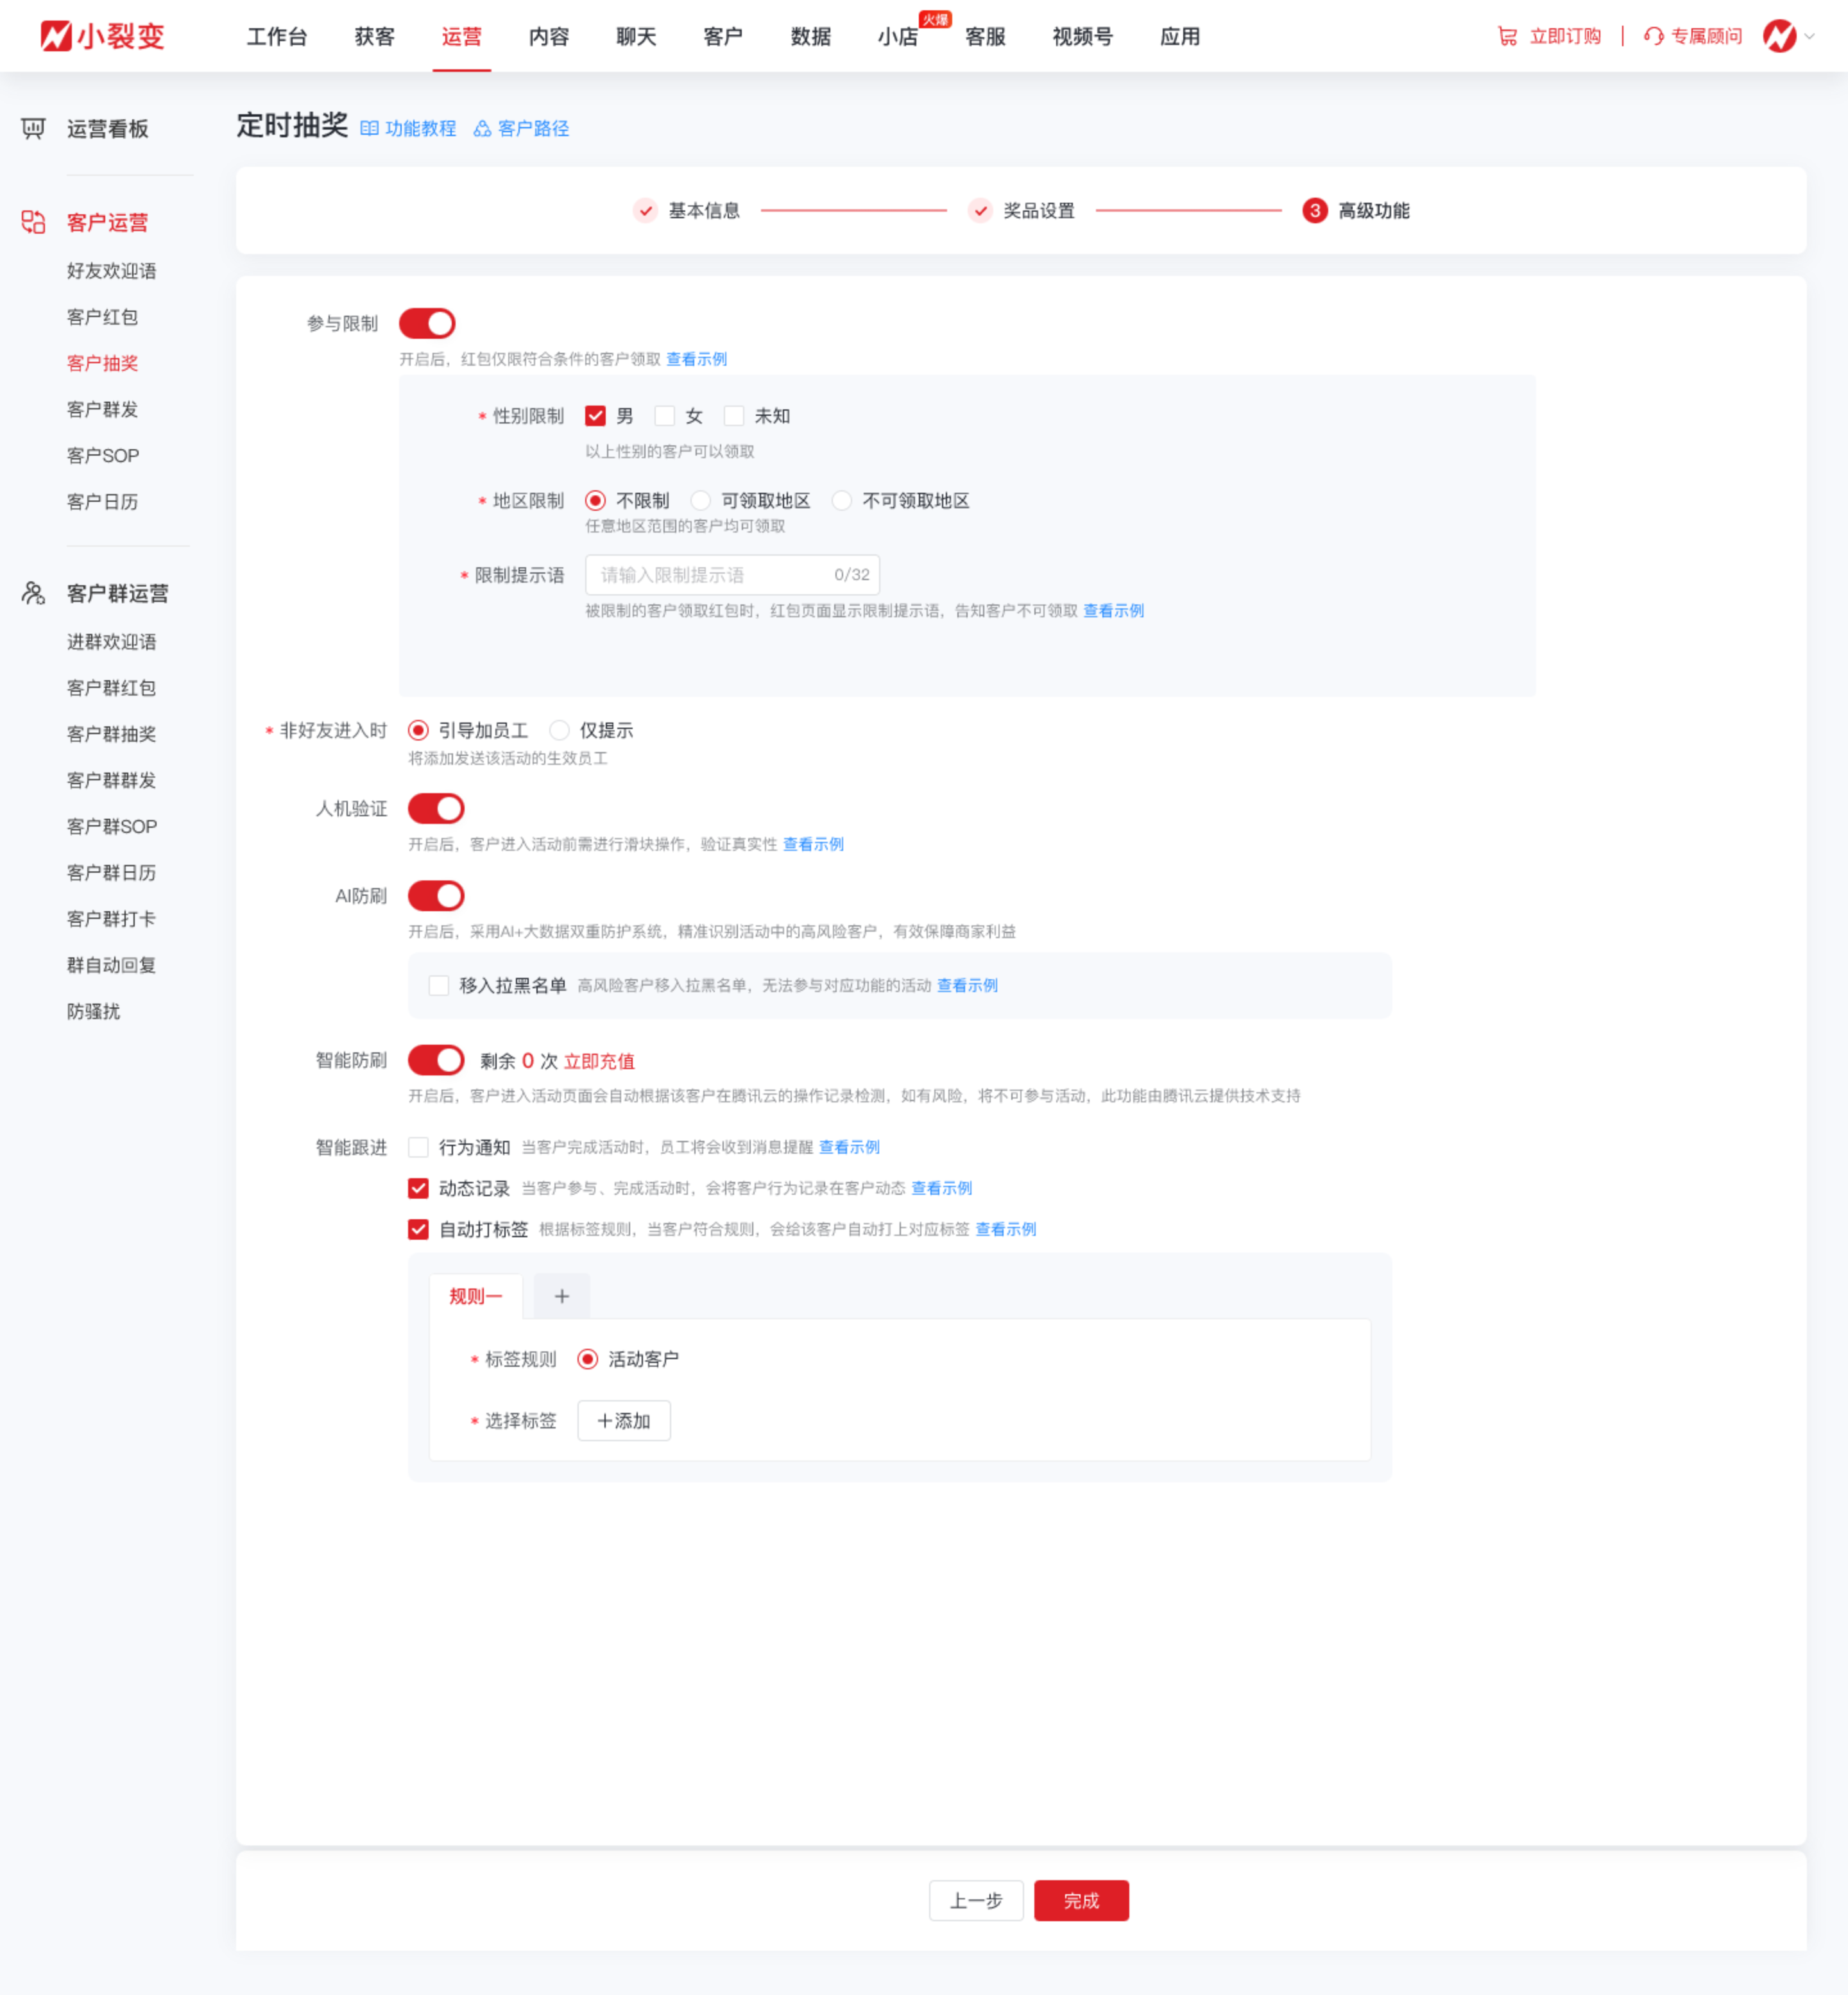Expand the user avatar dropdown arrow
This screenshot has height=1995, width=1848.
click(x=1809, y=36)
